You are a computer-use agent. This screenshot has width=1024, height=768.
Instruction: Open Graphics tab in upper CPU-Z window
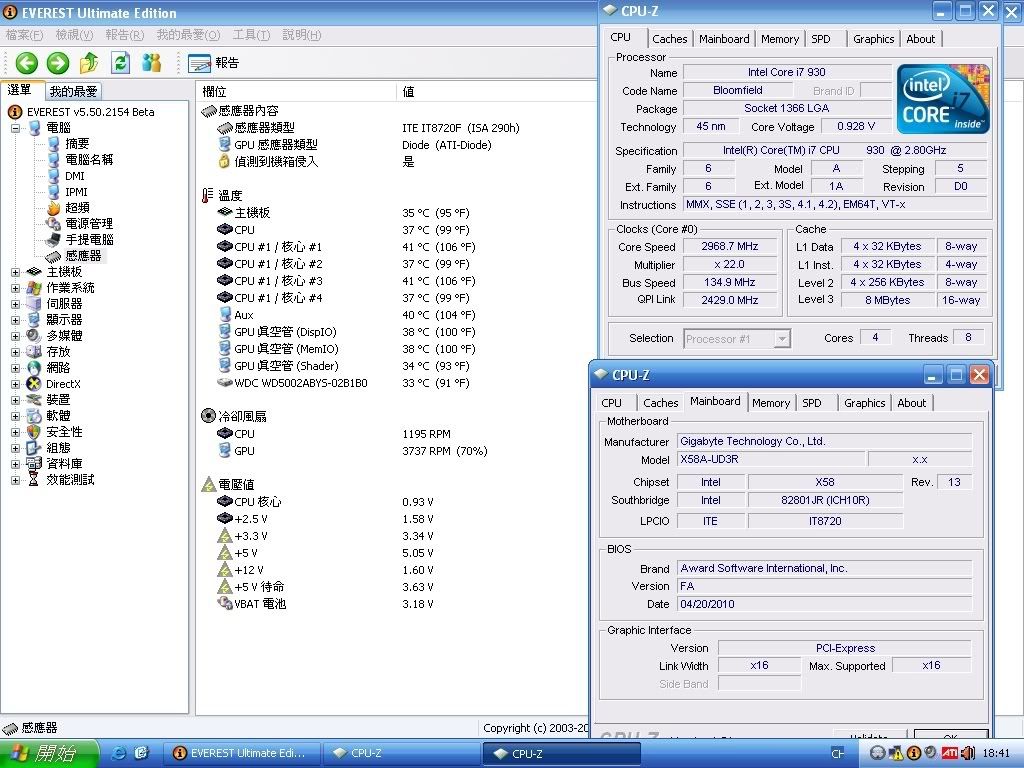tap(873, 39)
